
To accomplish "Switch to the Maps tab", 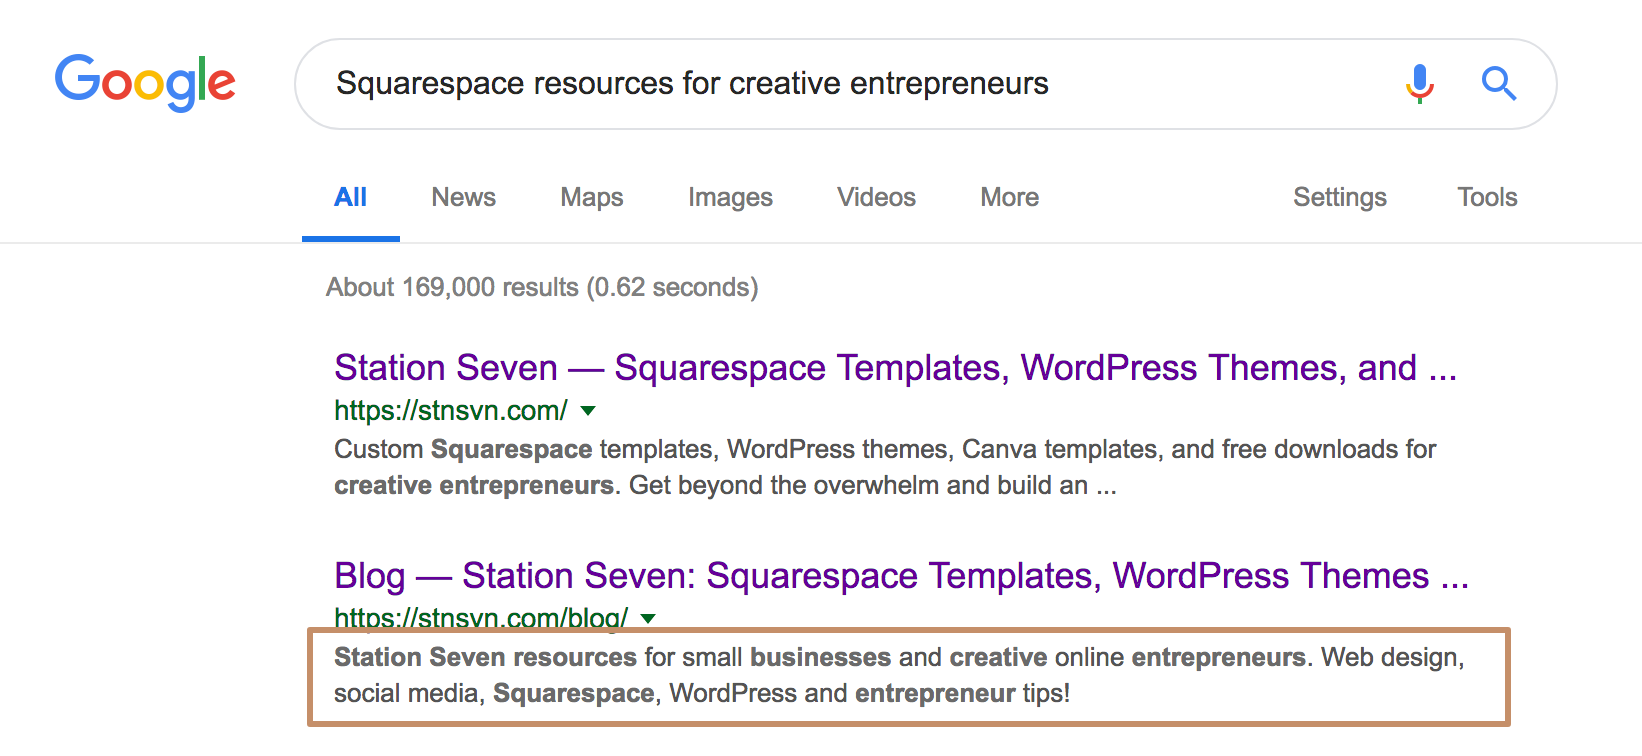I will click(592, 197).
